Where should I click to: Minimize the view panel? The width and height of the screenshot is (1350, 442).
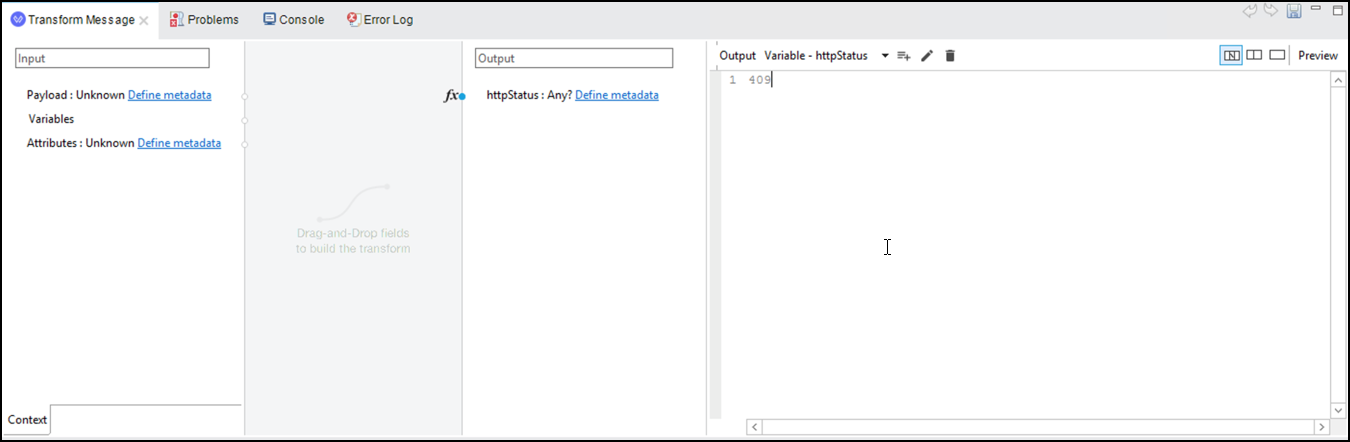1316,10
